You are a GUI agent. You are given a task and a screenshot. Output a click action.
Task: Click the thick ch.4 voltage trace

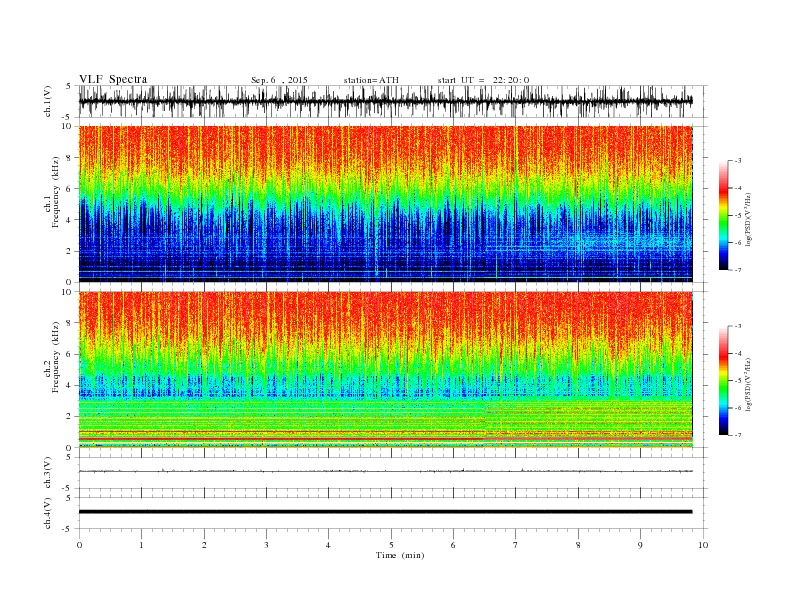pos(386,512)
